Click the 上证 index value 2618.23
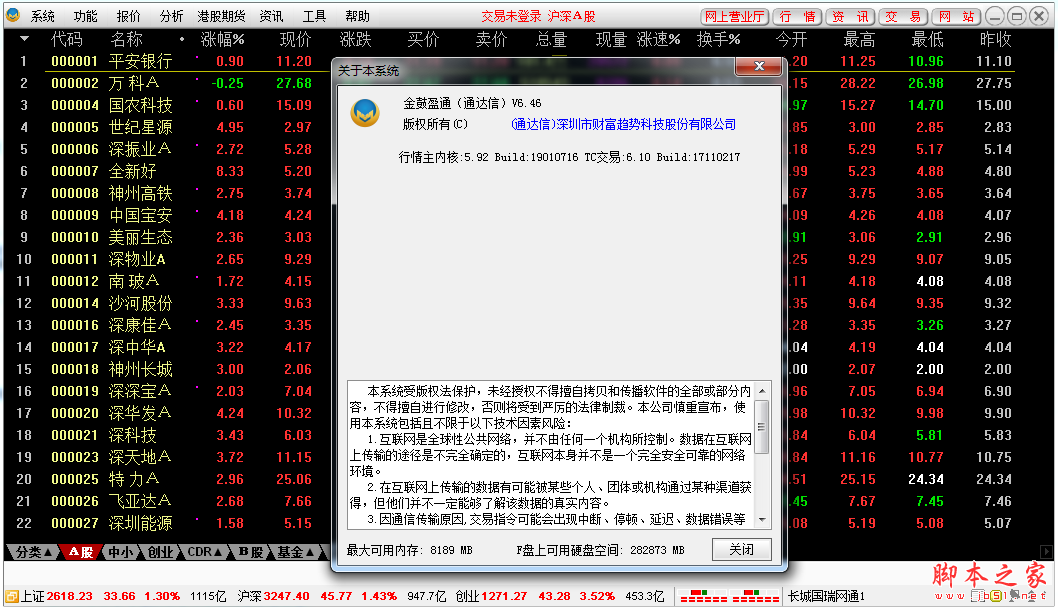Screen dimensions: 1058x607 (x=69, y=596)
